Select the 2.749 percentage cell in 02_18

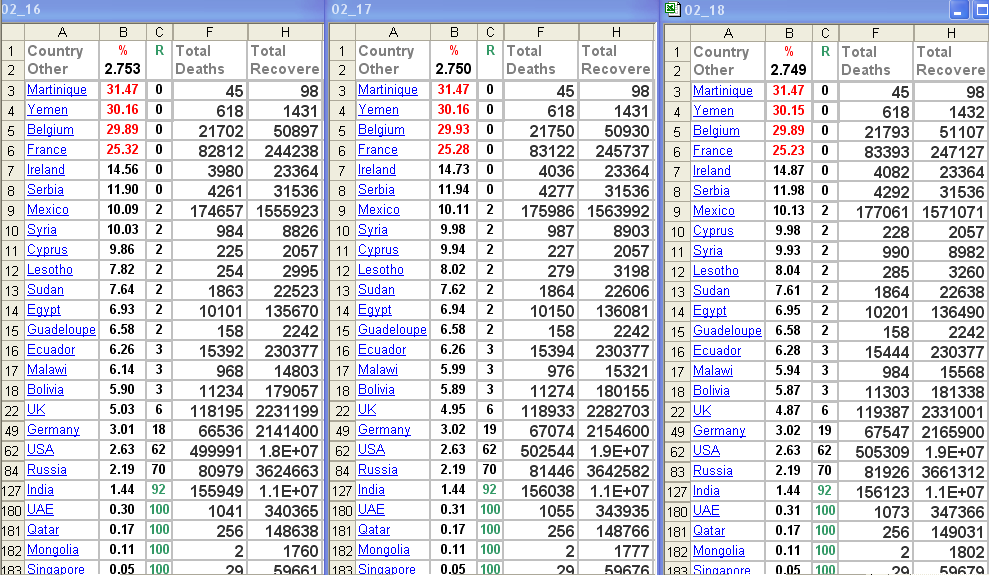788,70
